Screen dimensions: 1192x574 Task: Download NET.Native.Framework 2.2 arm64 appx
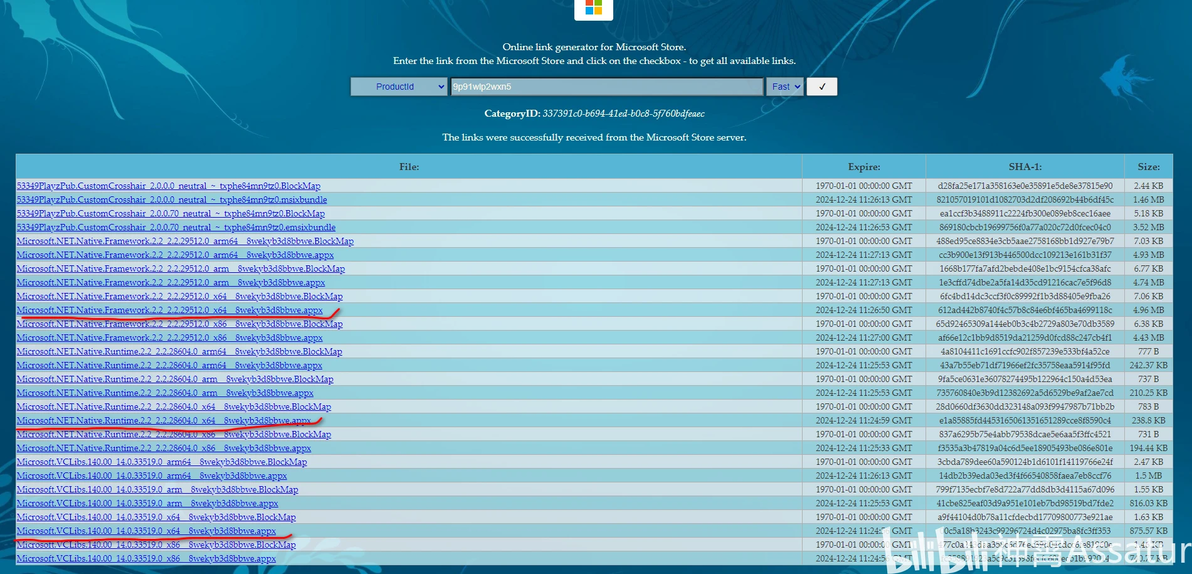[x=175, y=255]
